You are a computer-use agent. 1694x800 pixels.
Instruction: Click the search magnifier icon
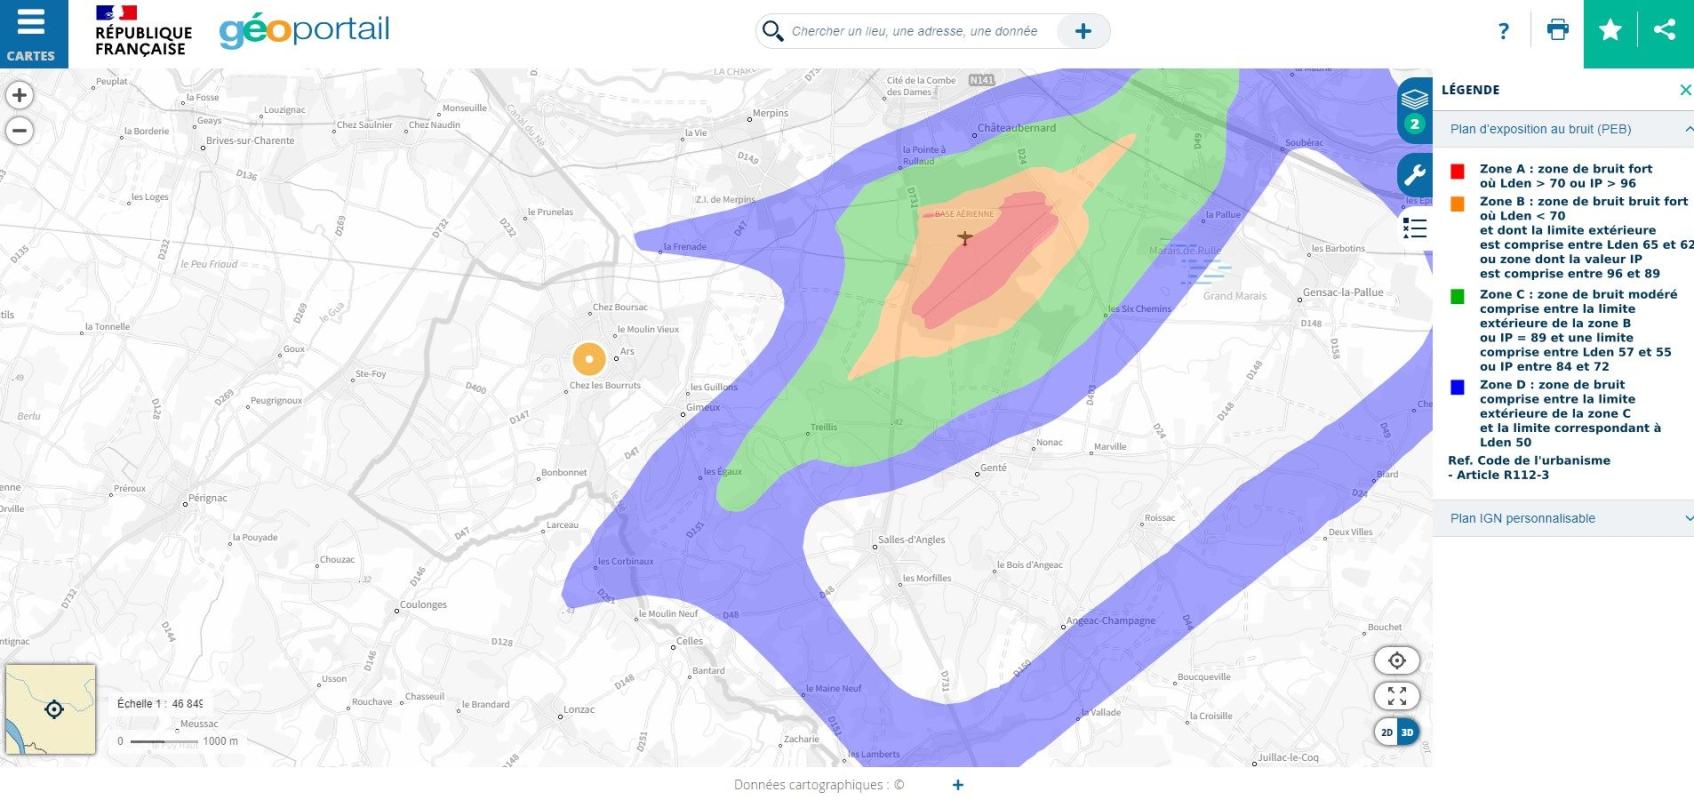(773, 31)
